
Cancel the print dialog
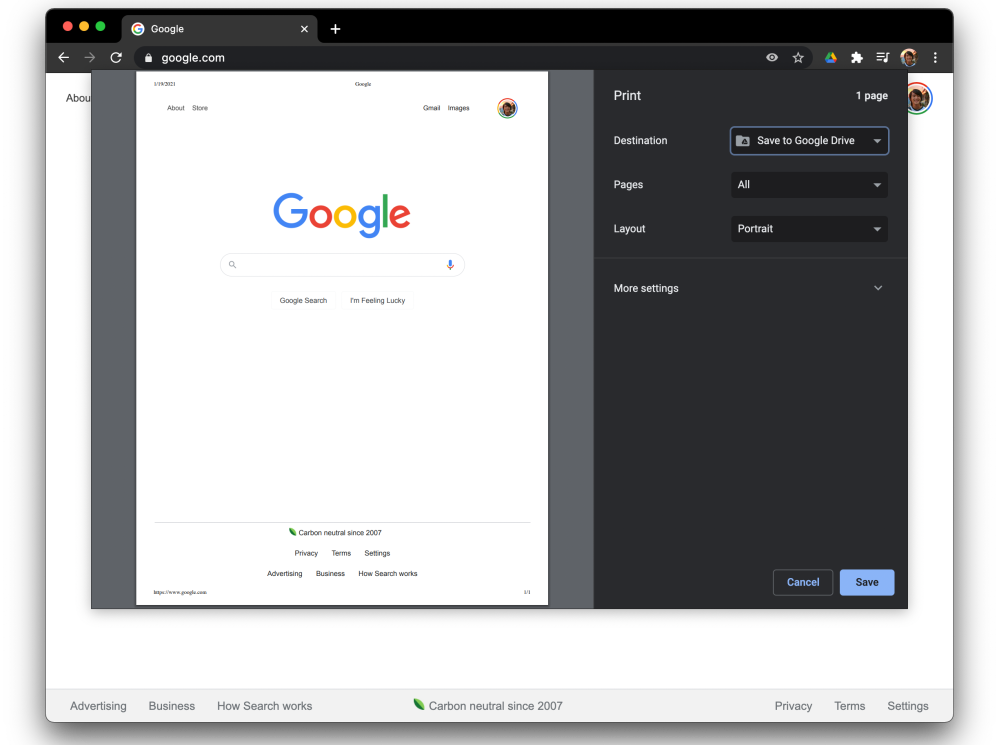(x=803, y=582)
